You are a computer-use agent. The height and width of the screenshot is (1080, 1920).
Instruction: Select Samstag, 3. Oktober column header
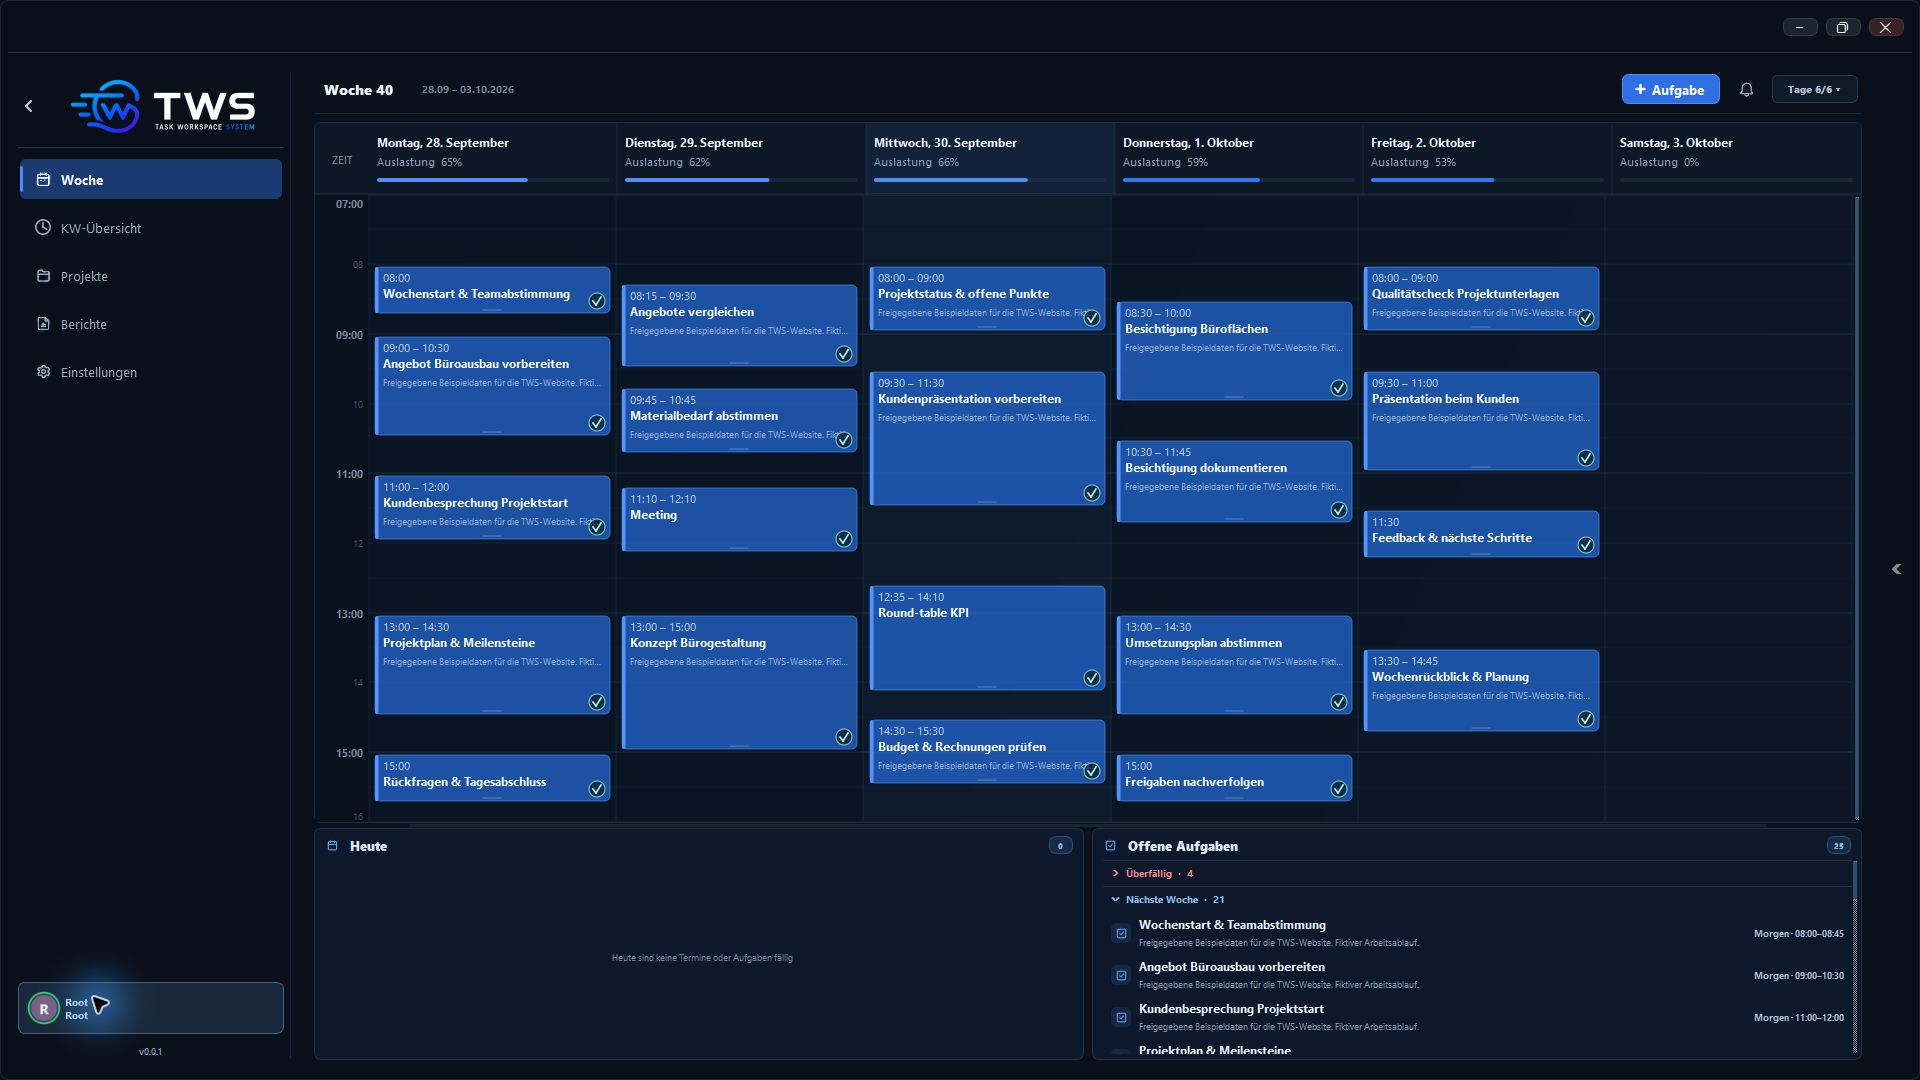coord(1734,158)
